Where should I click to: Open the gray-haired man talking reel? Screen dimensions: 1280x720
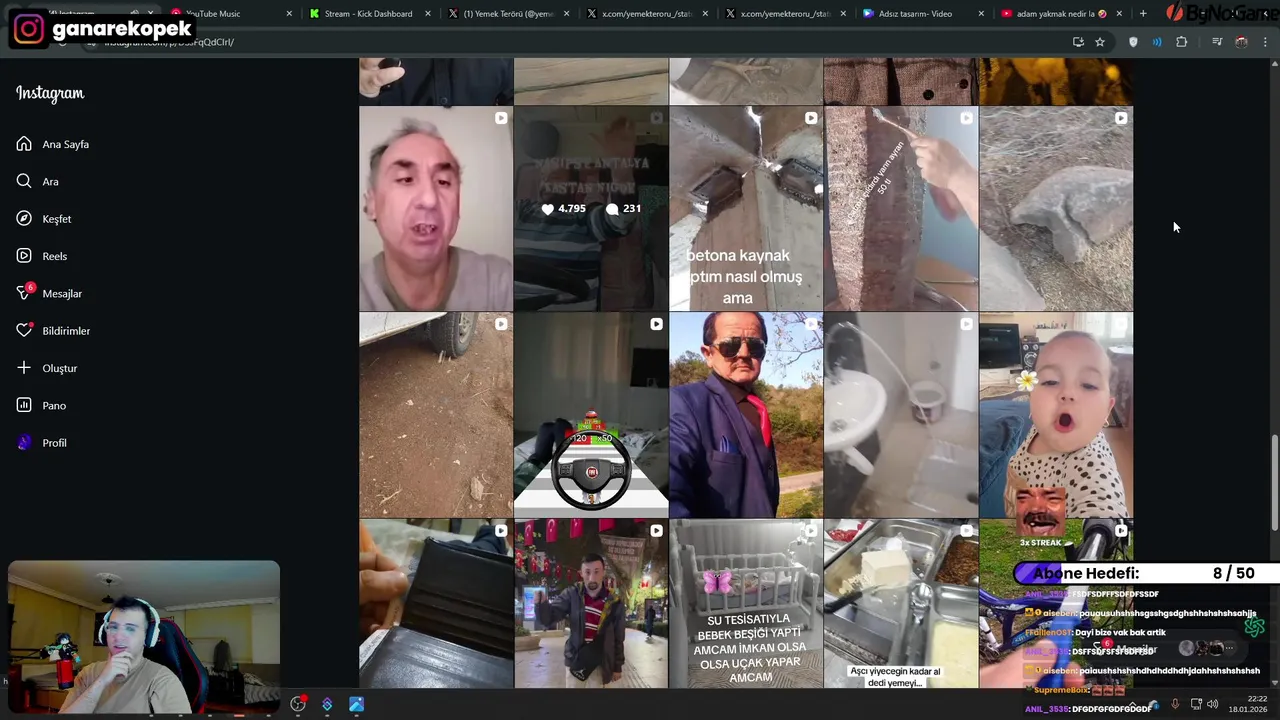pyautogui.click(x=436, y=209)
